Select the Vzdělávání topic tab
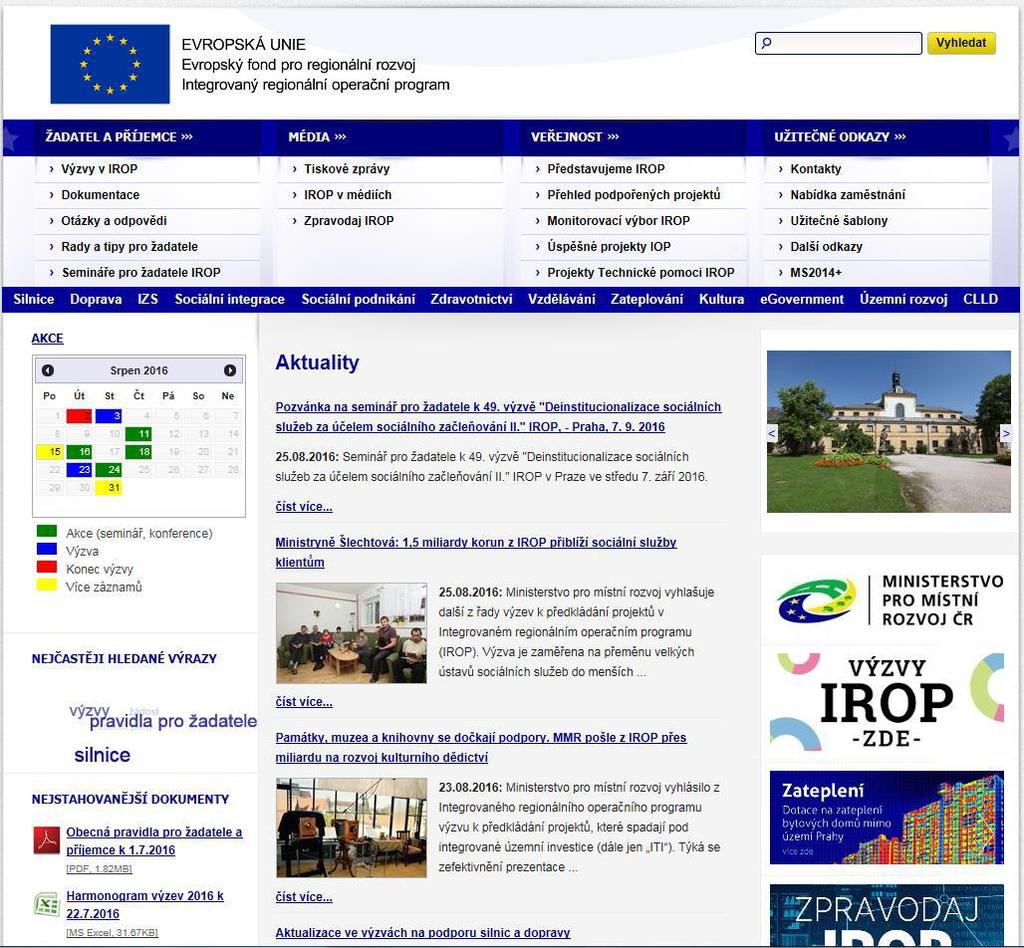1024x948 pixels. [x=562, y=299]
